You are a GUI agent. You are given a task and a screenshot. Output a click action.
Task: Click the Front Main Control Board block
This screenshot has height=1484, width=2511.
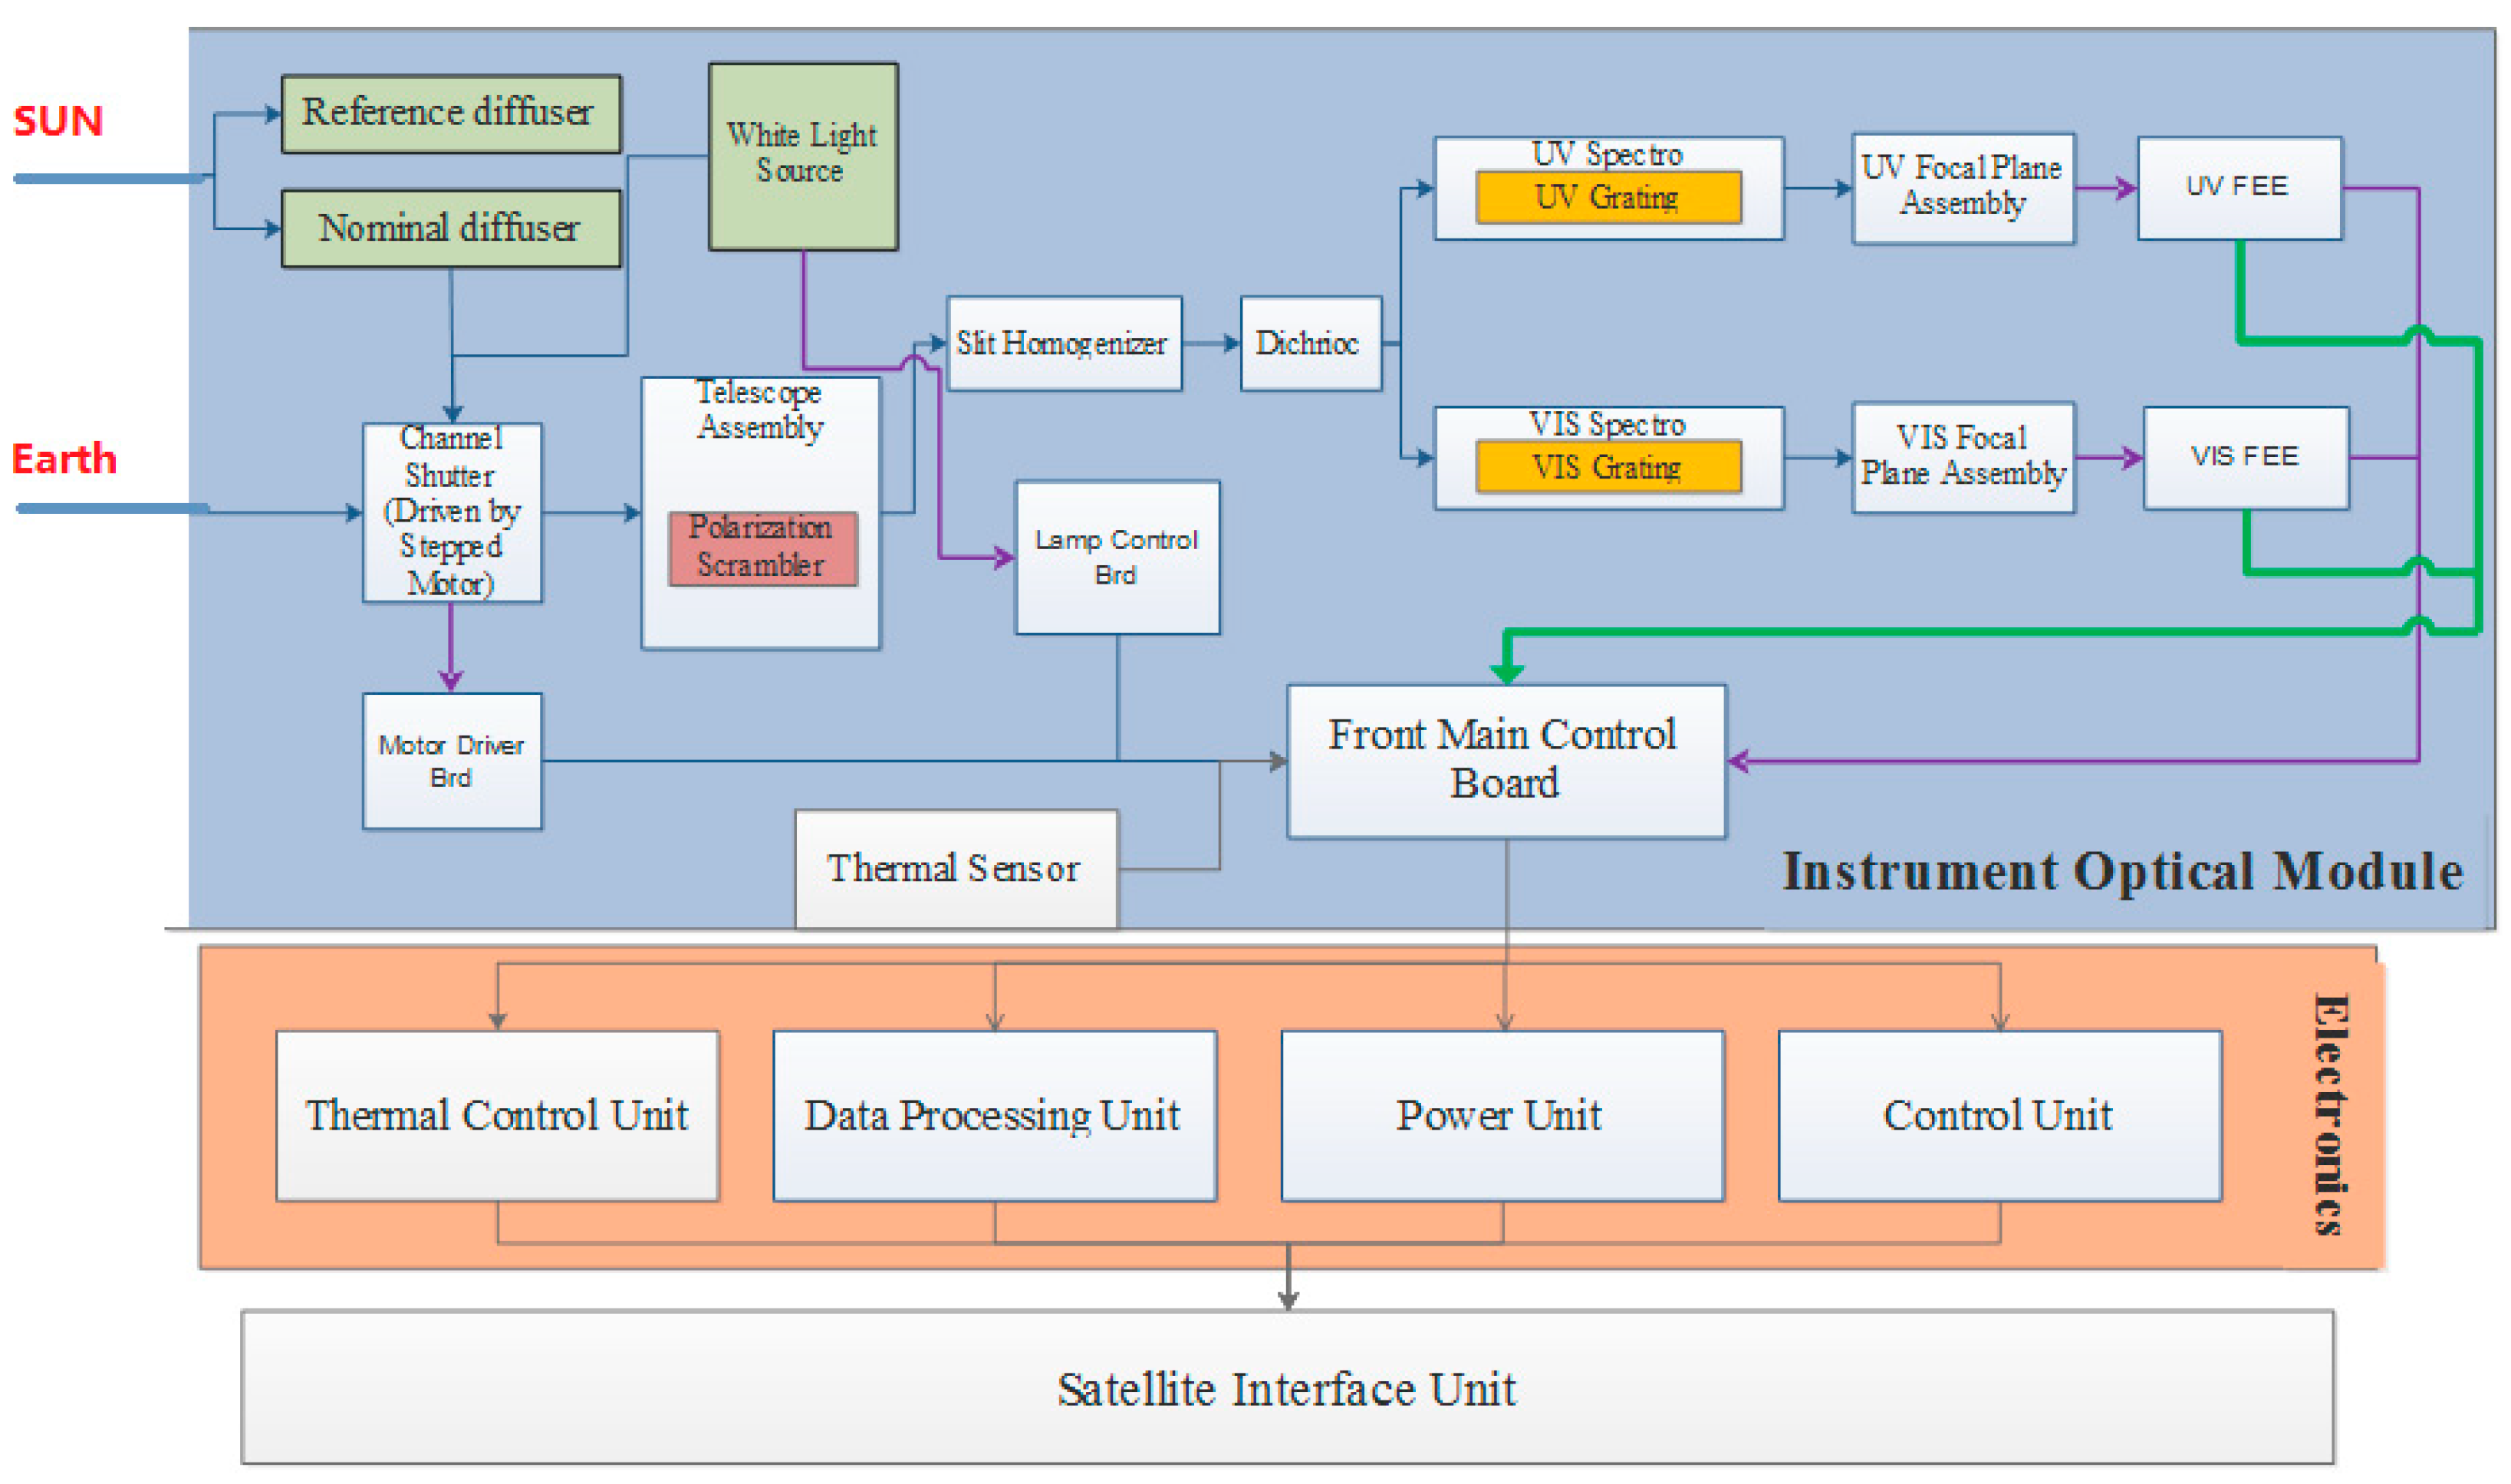1505,760
